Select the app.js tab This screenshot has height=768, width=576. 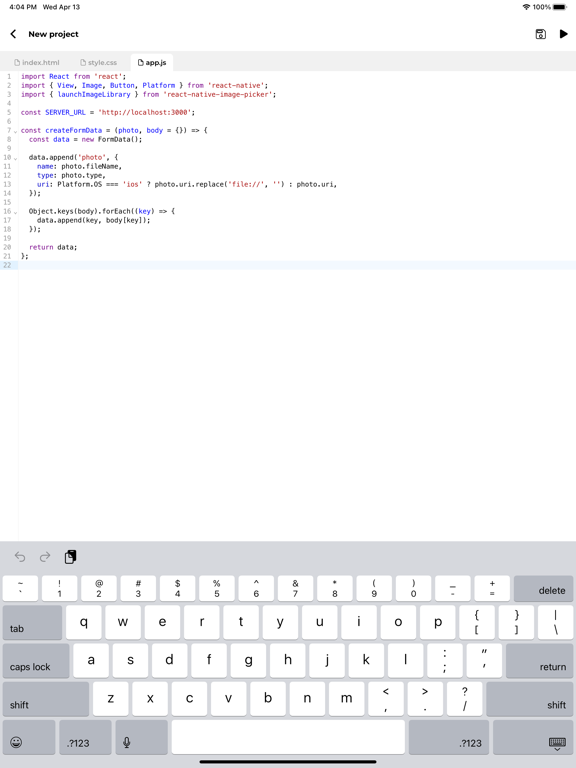[x=152, y=63]
